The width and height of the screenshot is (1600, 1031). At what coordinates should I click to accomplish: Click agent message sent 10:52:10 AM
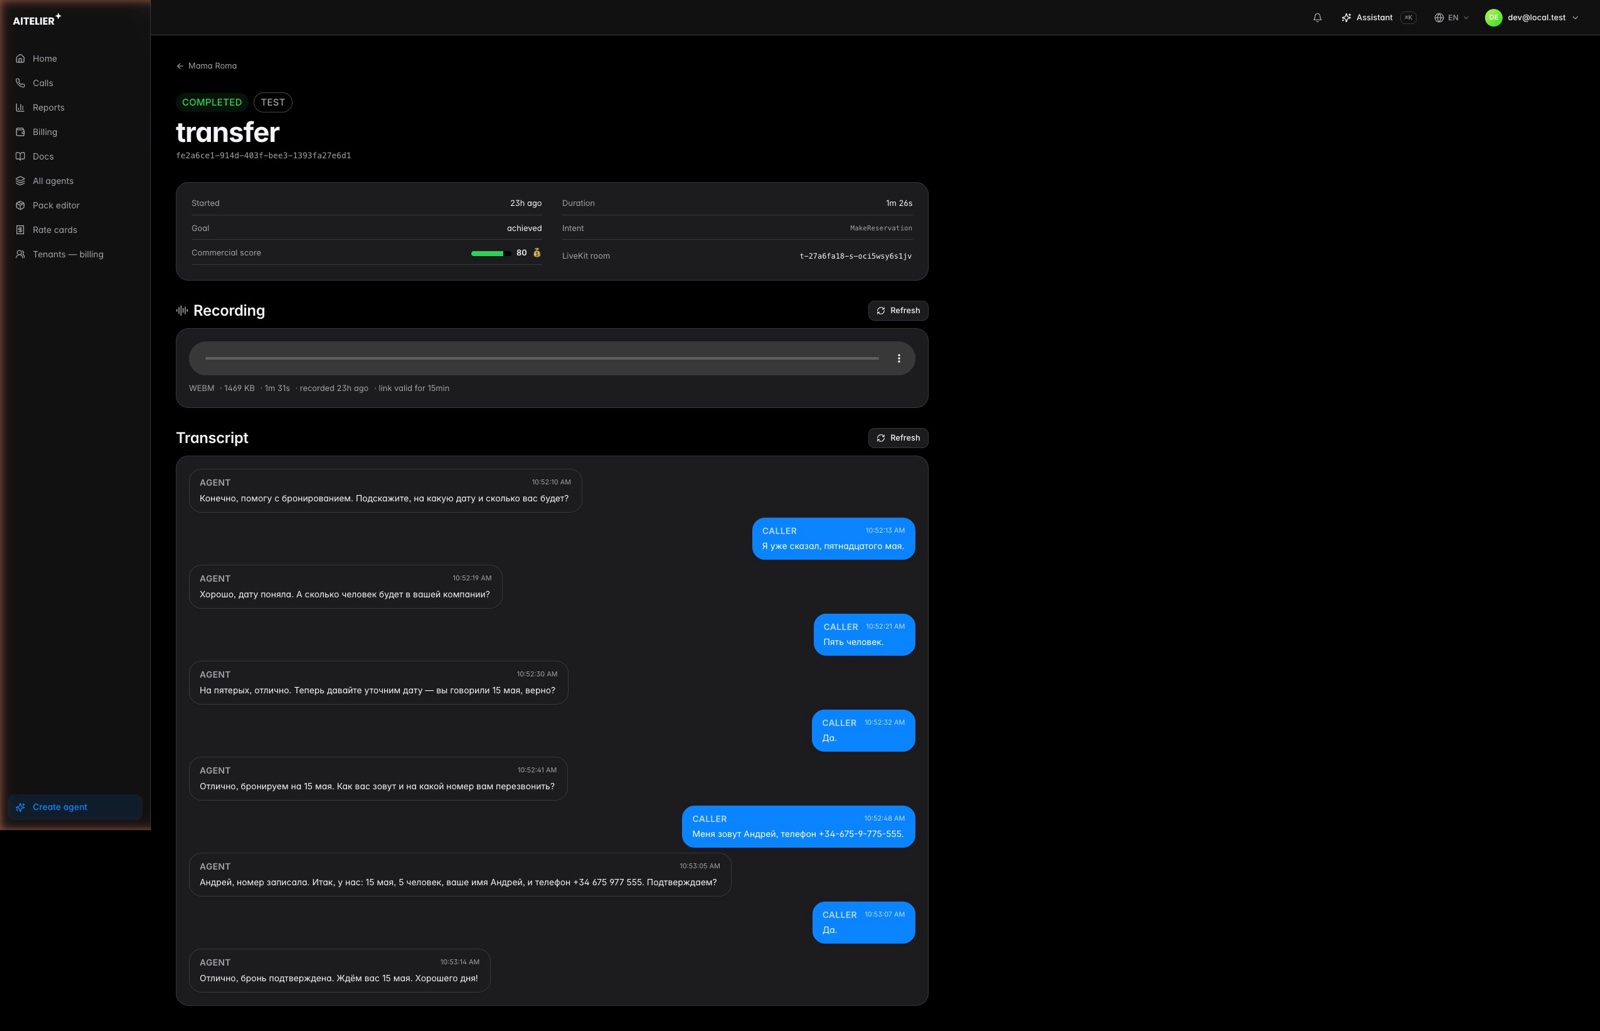pos(385,490)
